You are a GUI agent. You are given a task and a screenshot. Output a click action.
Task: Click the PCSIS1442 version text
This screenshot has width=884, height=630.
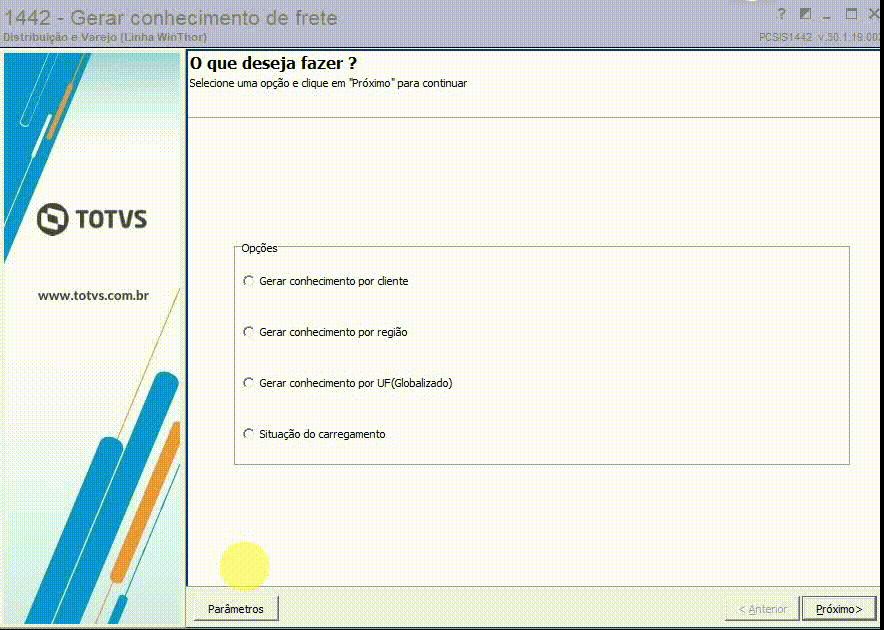819,37
